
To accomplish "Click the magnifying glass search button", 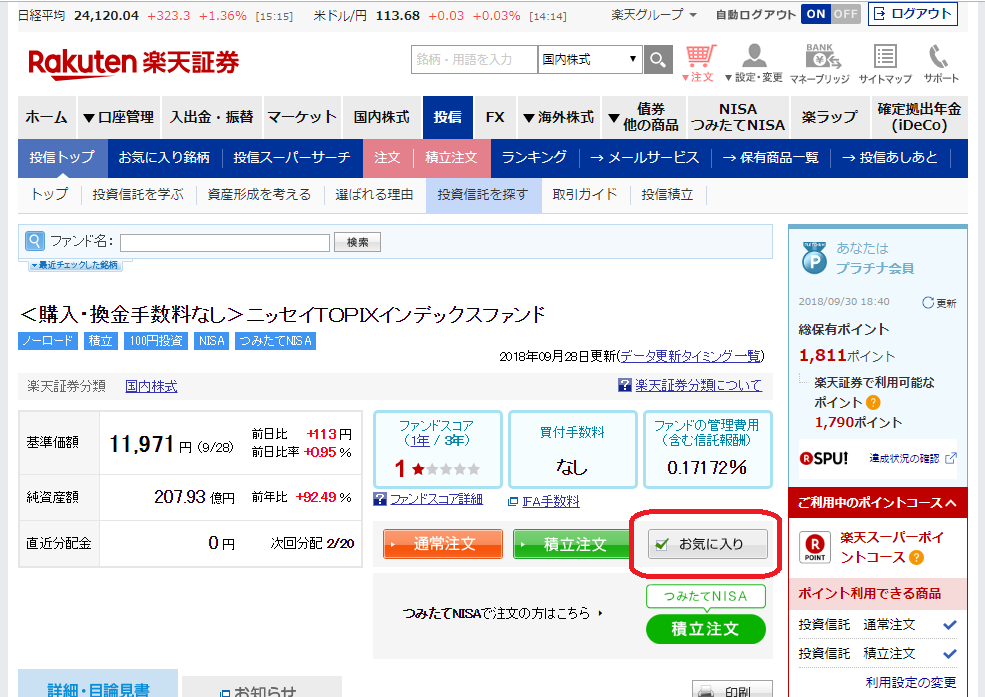I will tap(657, 60).
